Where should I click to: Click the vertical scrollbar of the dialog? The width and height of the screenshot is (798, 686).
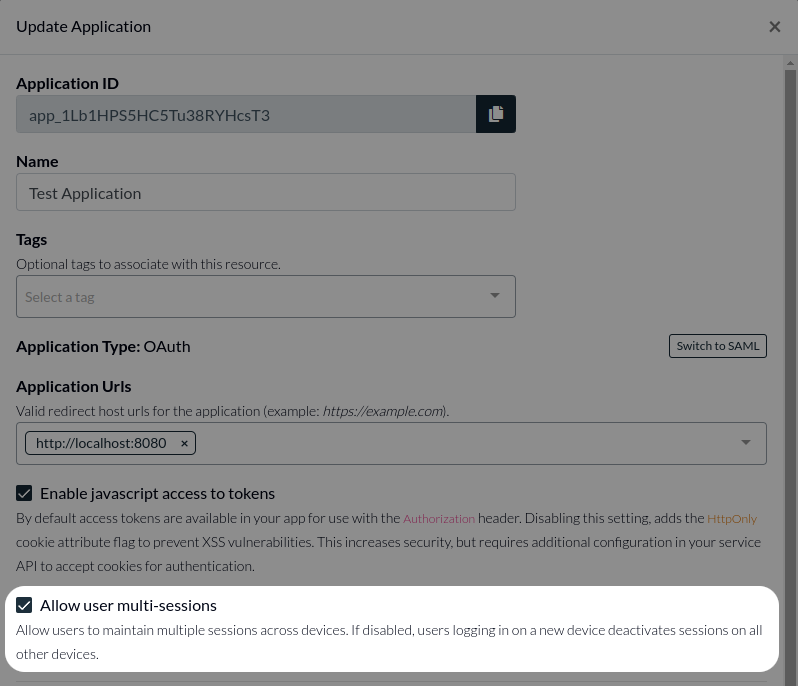click(790, 350)
